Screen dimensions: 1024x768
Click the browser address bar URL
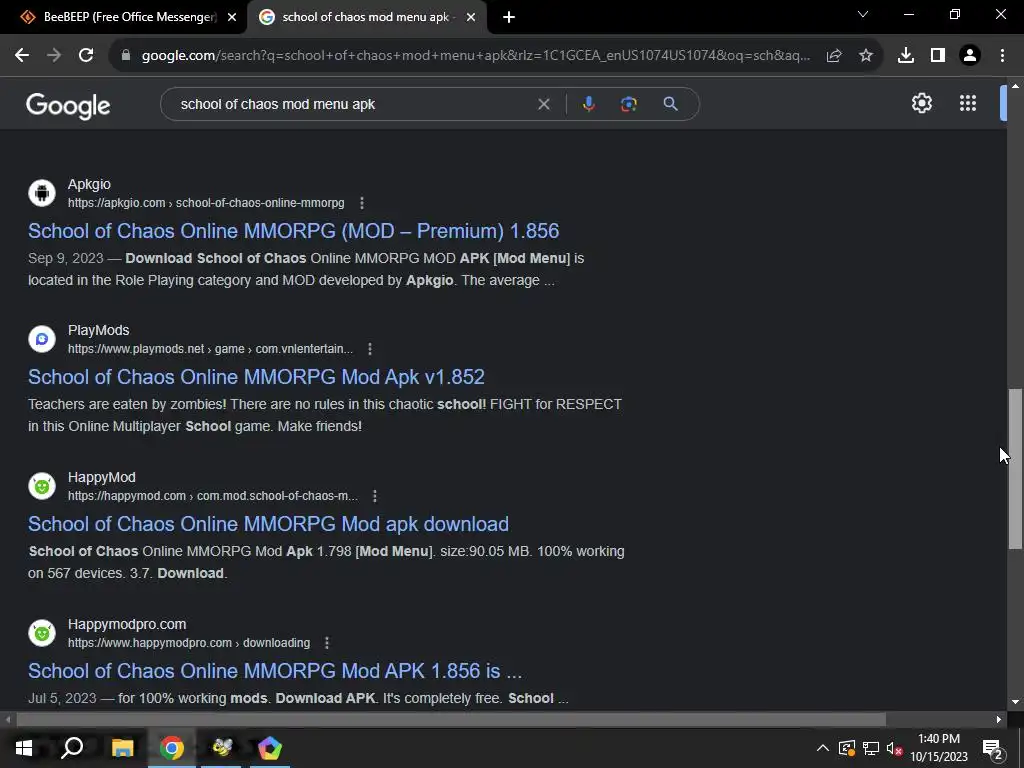(x=476, y=56)
